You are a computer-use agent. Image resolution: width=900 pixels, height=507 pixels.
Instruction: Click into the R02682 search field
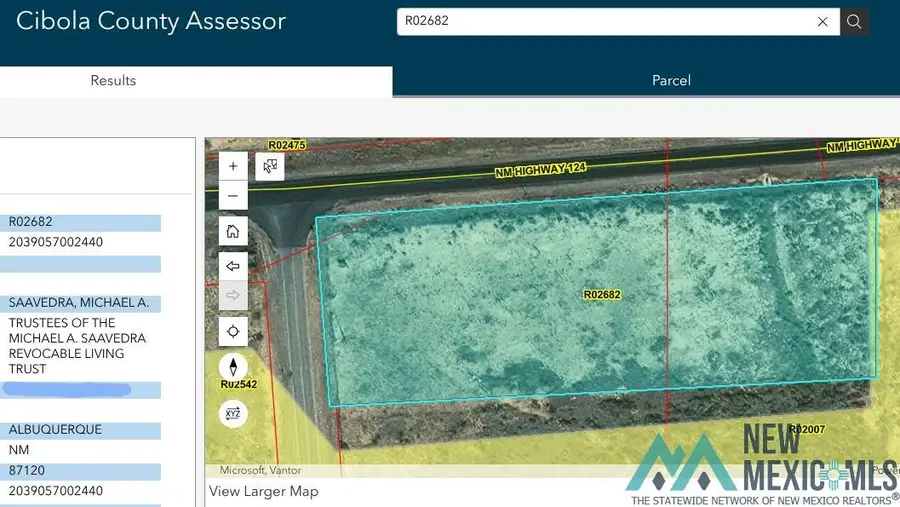(x=600, y=21)
